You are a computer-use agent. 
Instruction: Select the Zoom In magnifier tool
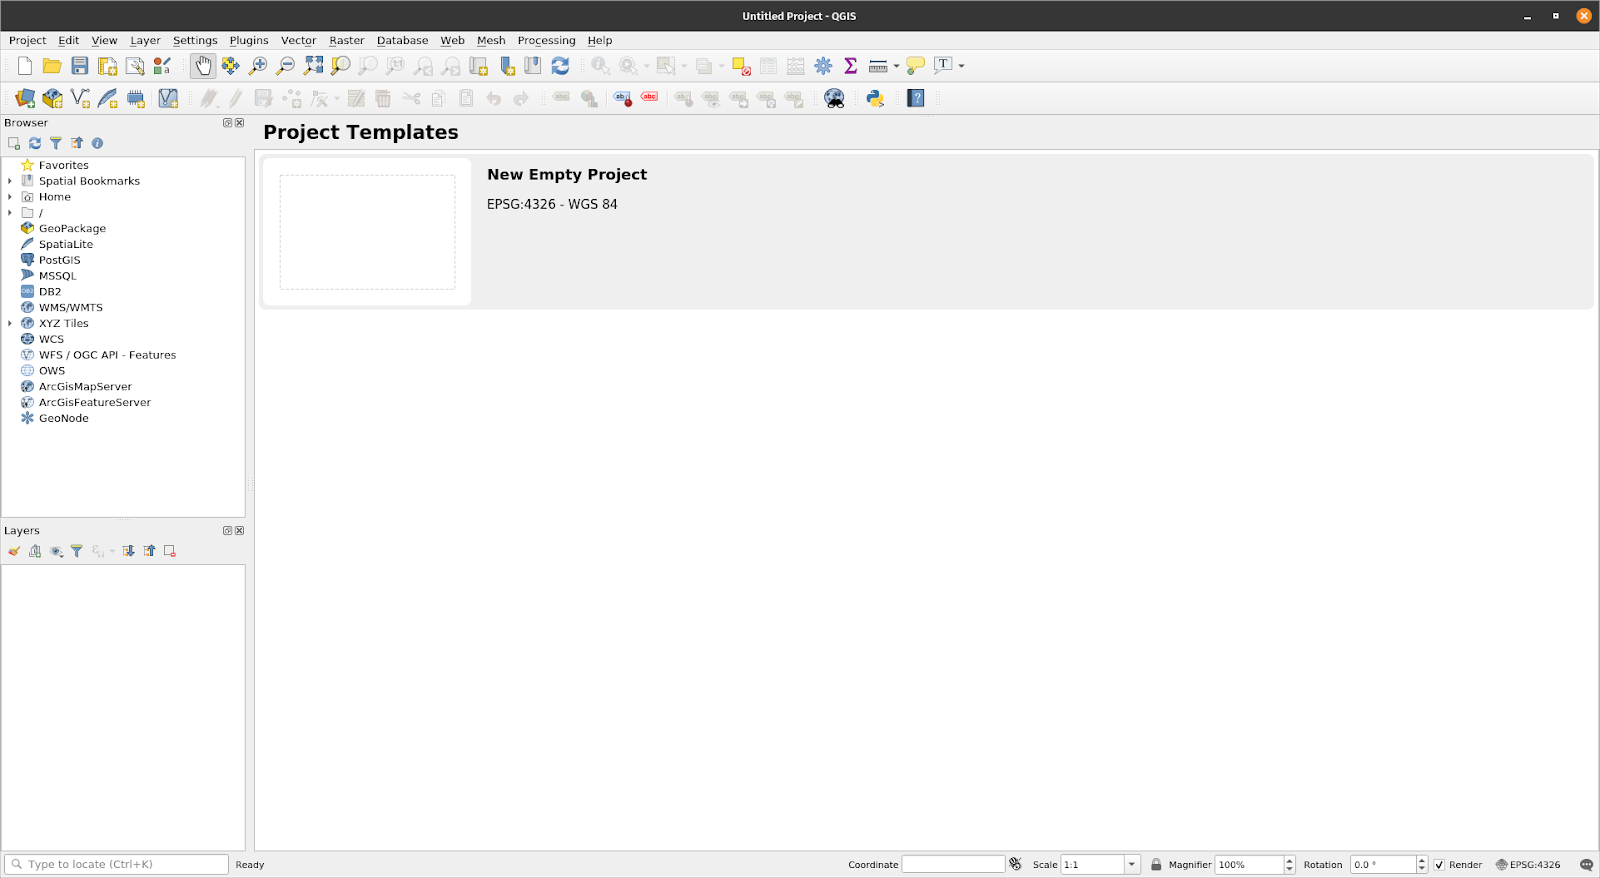pos(258,66)
